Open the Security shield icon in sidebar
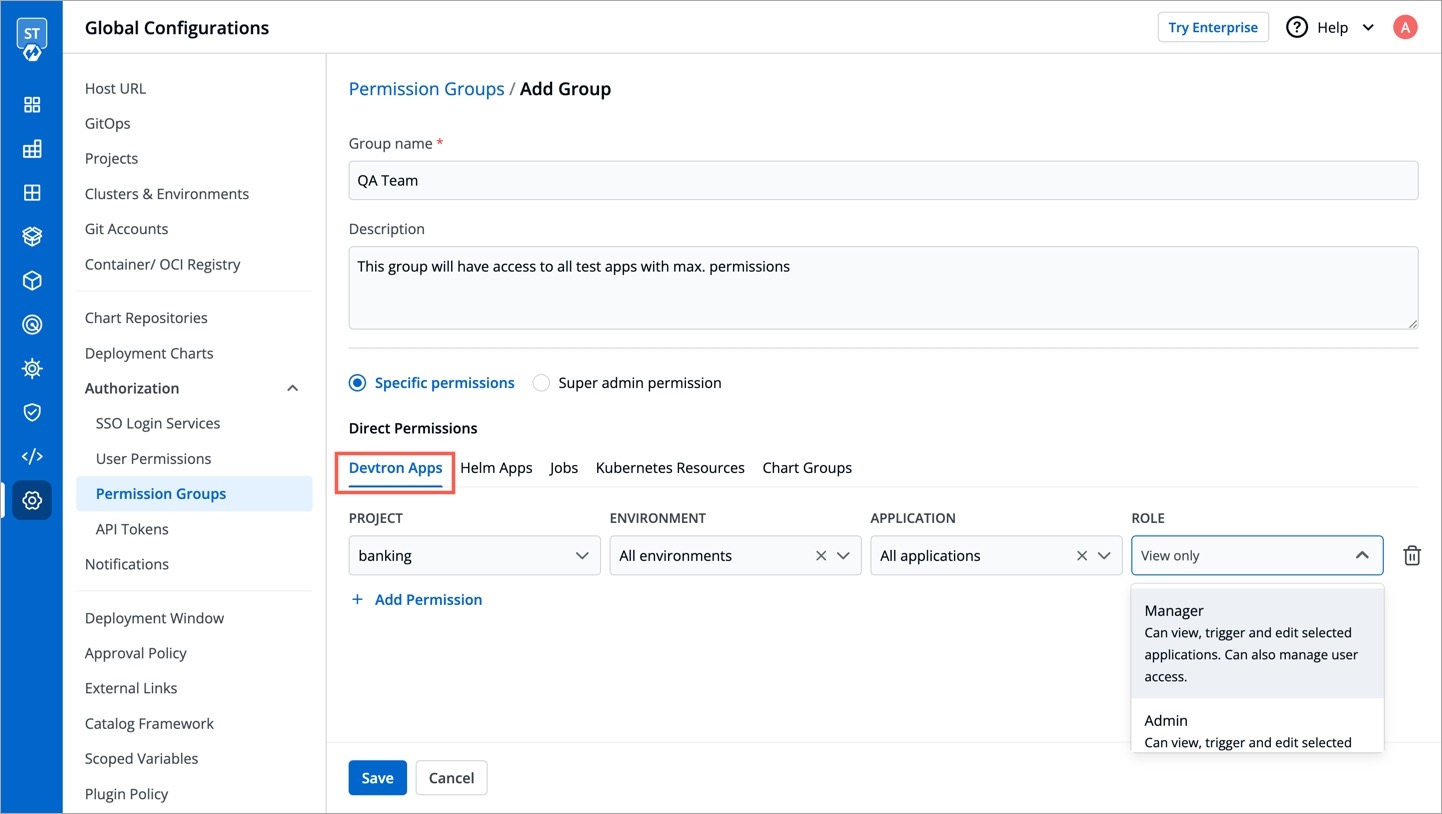Image resolution: width=1442 pixels, height=814 pixels. point(32,413)
